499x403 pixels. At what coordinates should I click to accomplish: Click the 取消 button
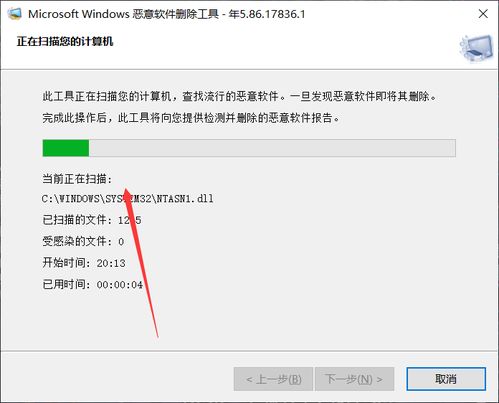446,379
